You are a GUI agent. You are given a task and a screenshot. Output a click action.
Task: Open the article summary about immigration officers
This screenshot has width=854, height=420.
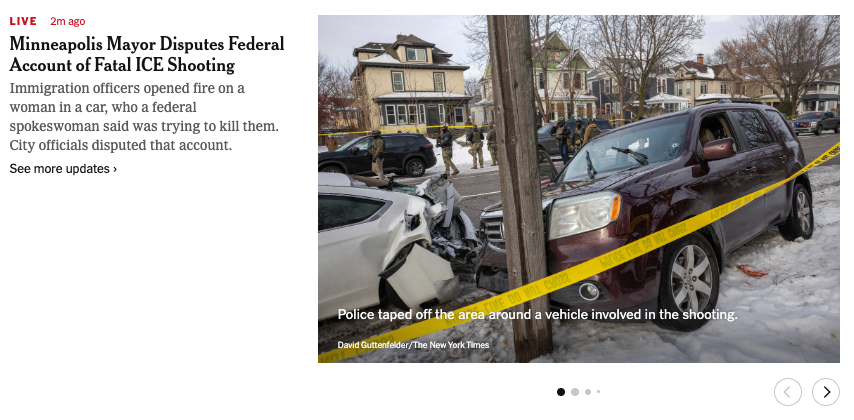pos(144,117)
